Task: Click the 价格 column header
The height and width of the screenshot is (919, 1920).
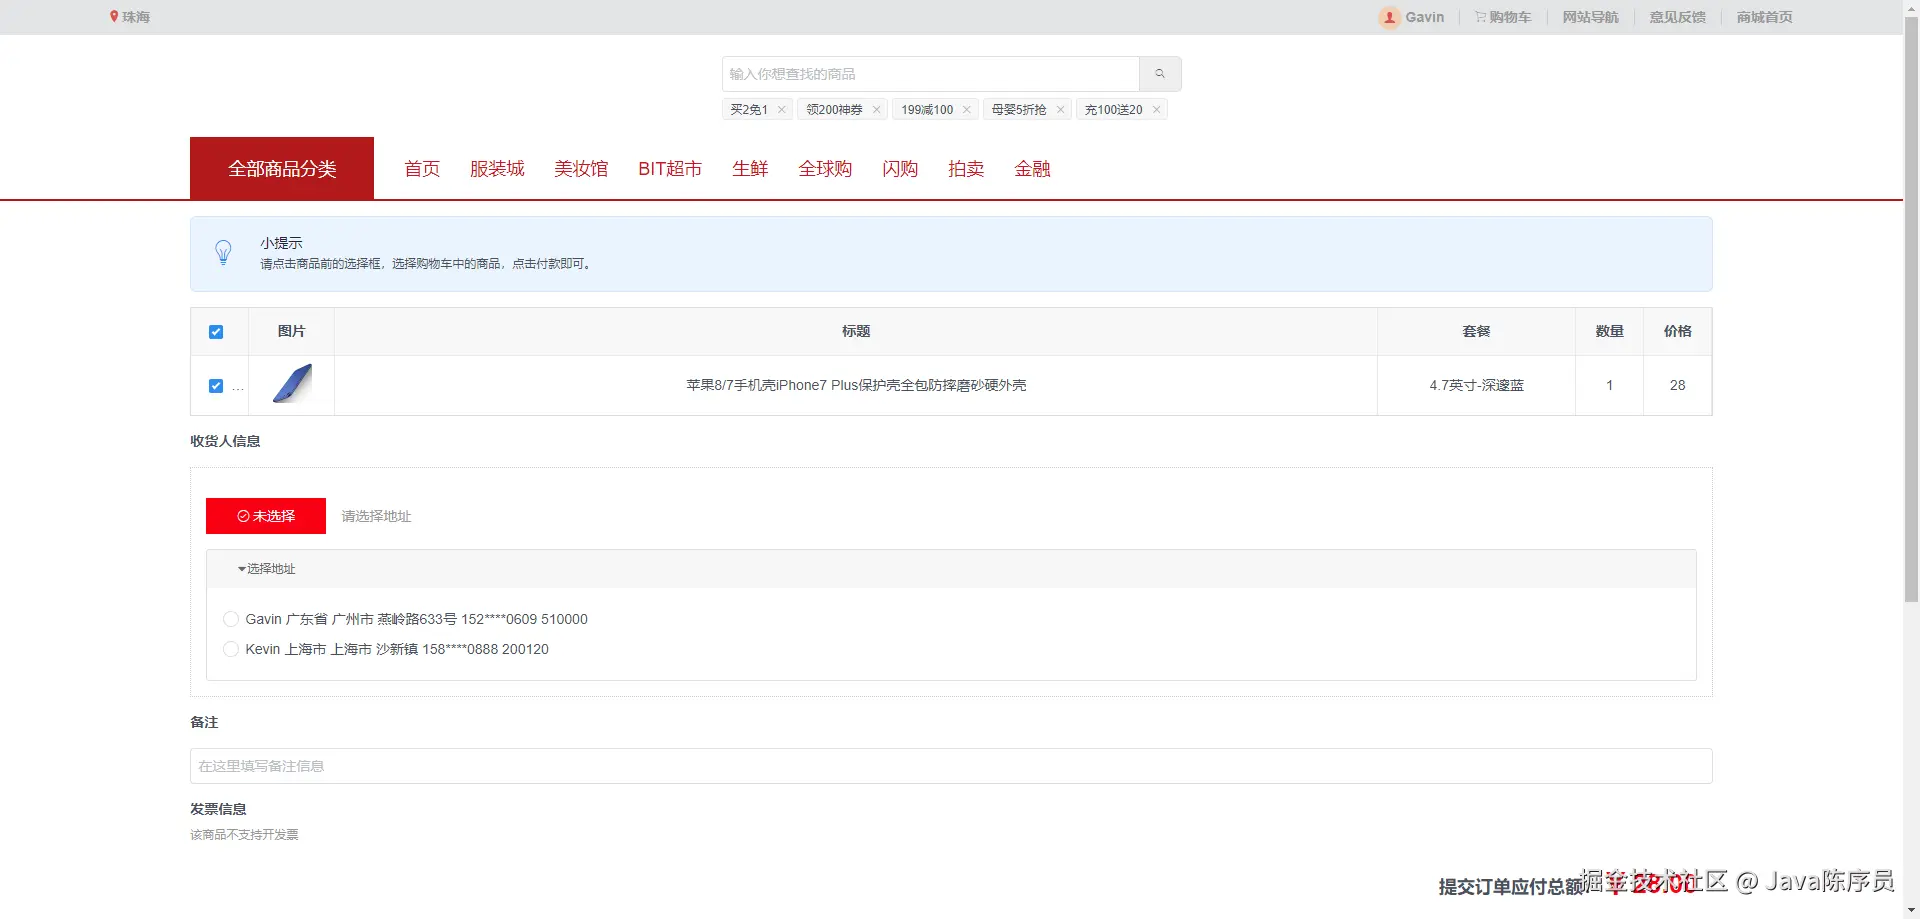Action: [x=1678, y=331]
